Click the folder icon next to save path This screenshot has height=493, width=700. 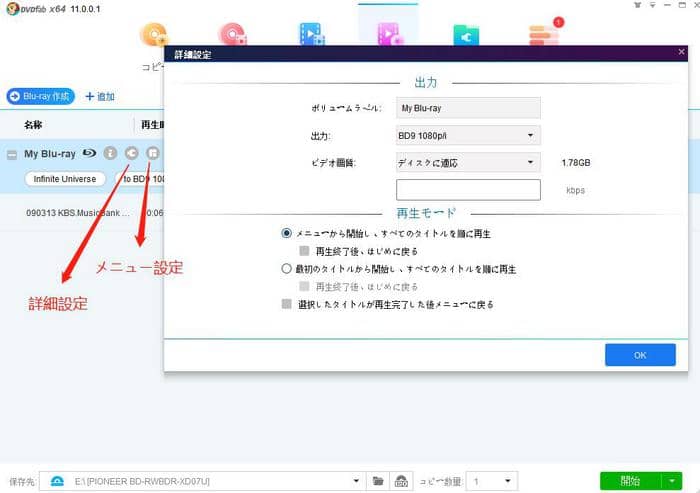[x=378, y=481]
